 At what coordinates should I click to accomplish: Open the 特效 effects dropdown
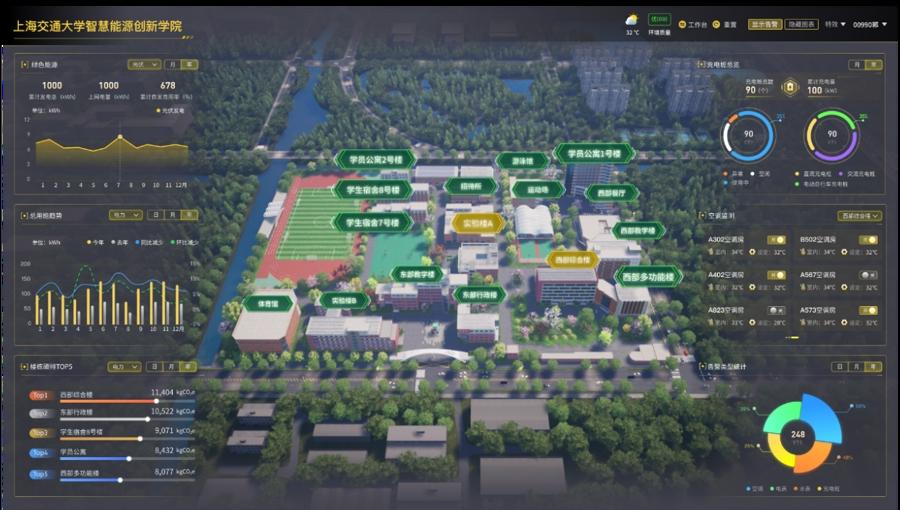(836, 24)
